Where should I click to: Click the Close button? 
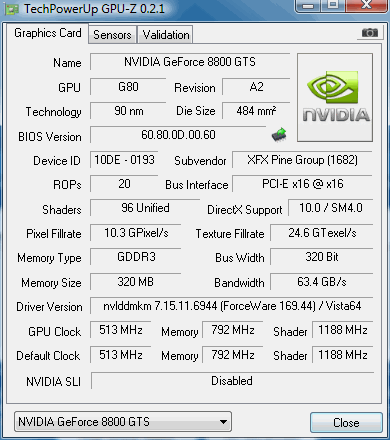click(x=346, y=423)
